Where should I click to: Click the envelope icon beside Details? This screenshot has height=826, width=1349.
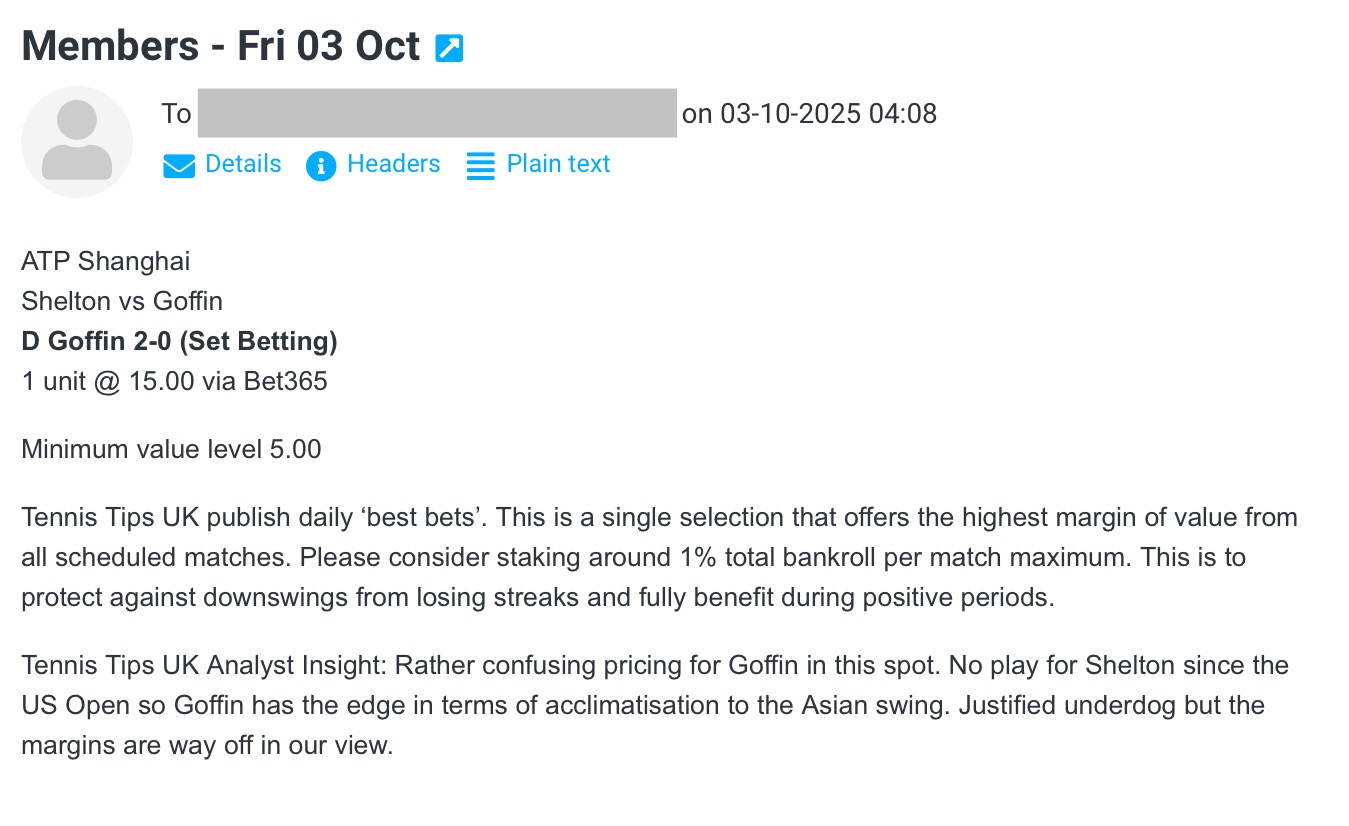179,166
